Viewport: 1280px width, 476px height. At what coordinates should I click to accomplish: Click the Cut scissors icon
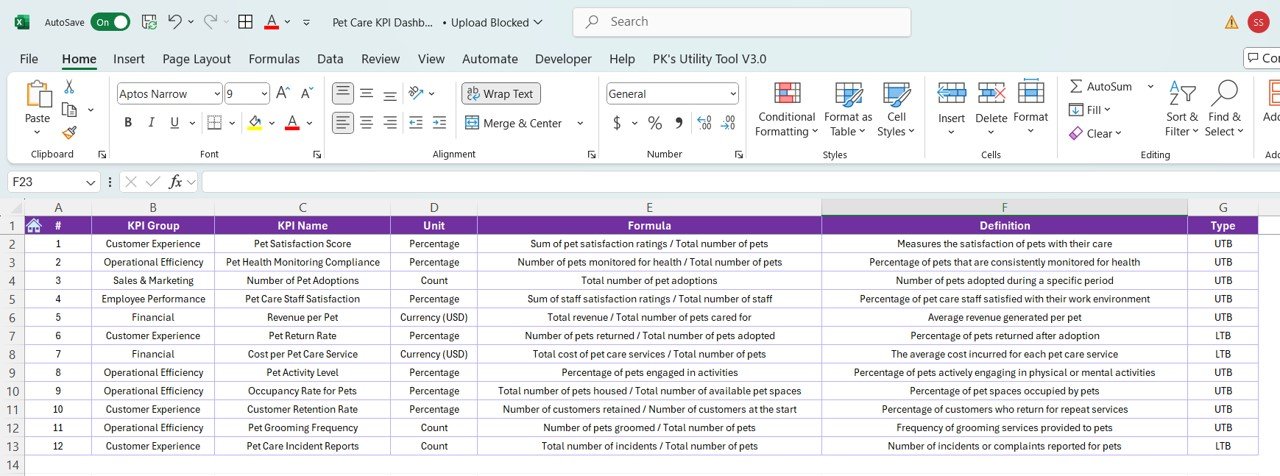point(69,87)
